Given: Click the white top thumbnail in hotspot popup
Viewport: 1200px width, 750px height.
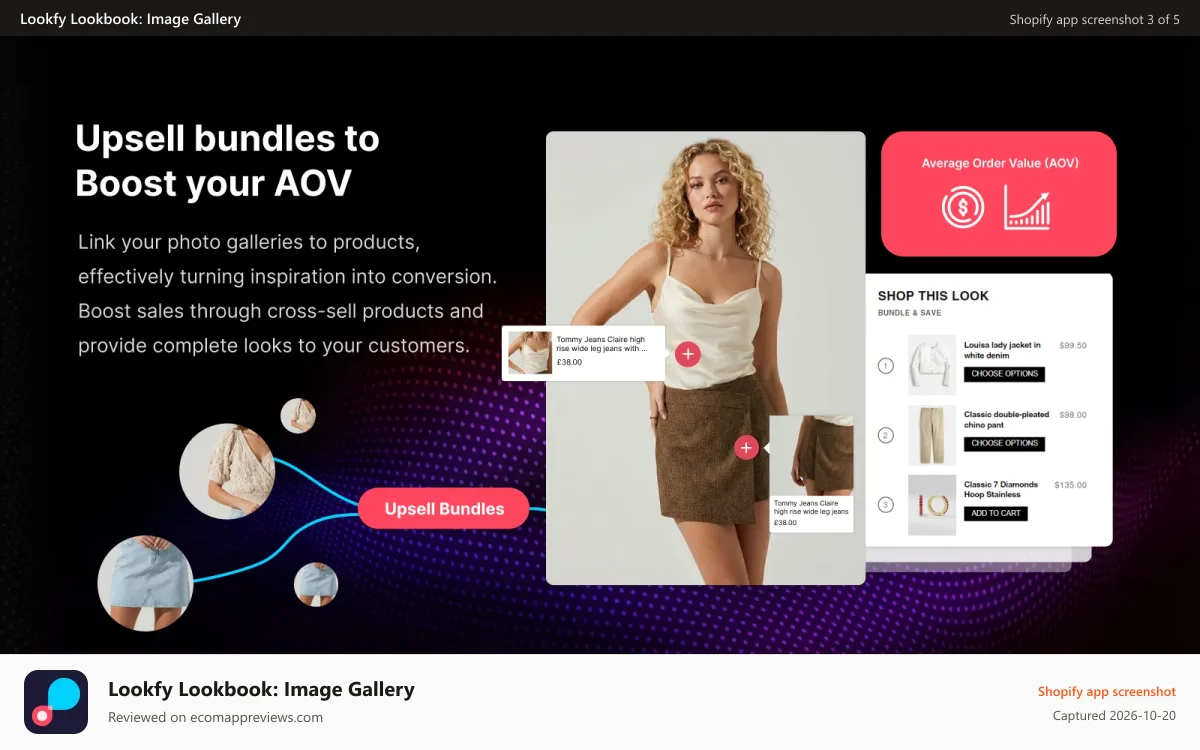Looking at the screenshot, I should (x=530, y=353).
